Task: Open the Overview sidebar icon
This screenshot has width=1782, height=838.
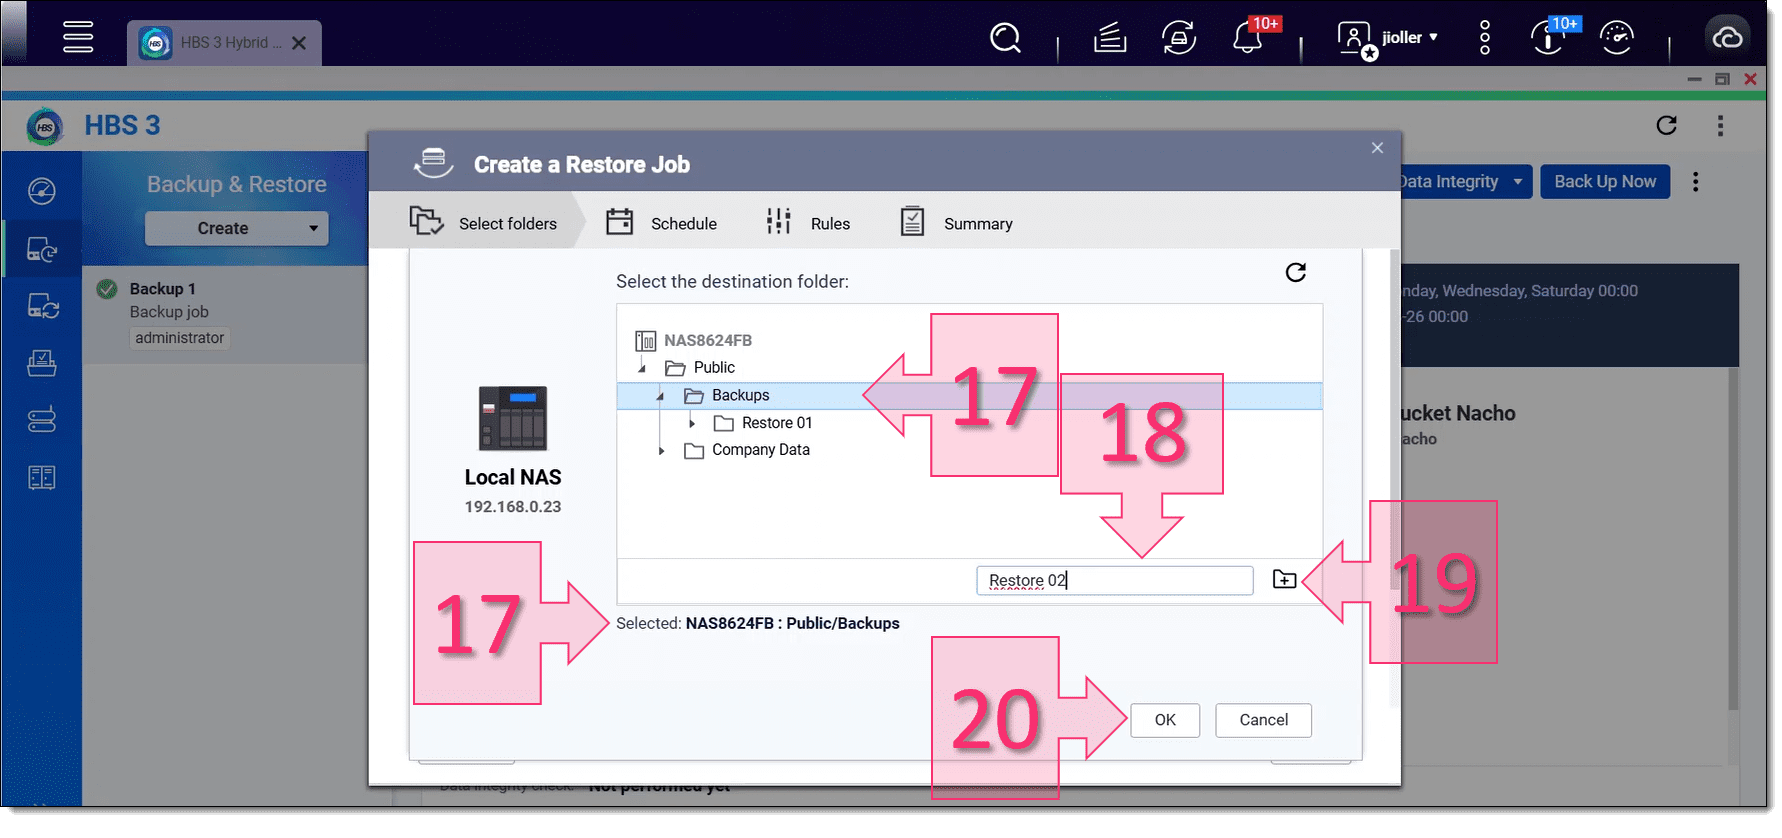Action: click(42, 190)
